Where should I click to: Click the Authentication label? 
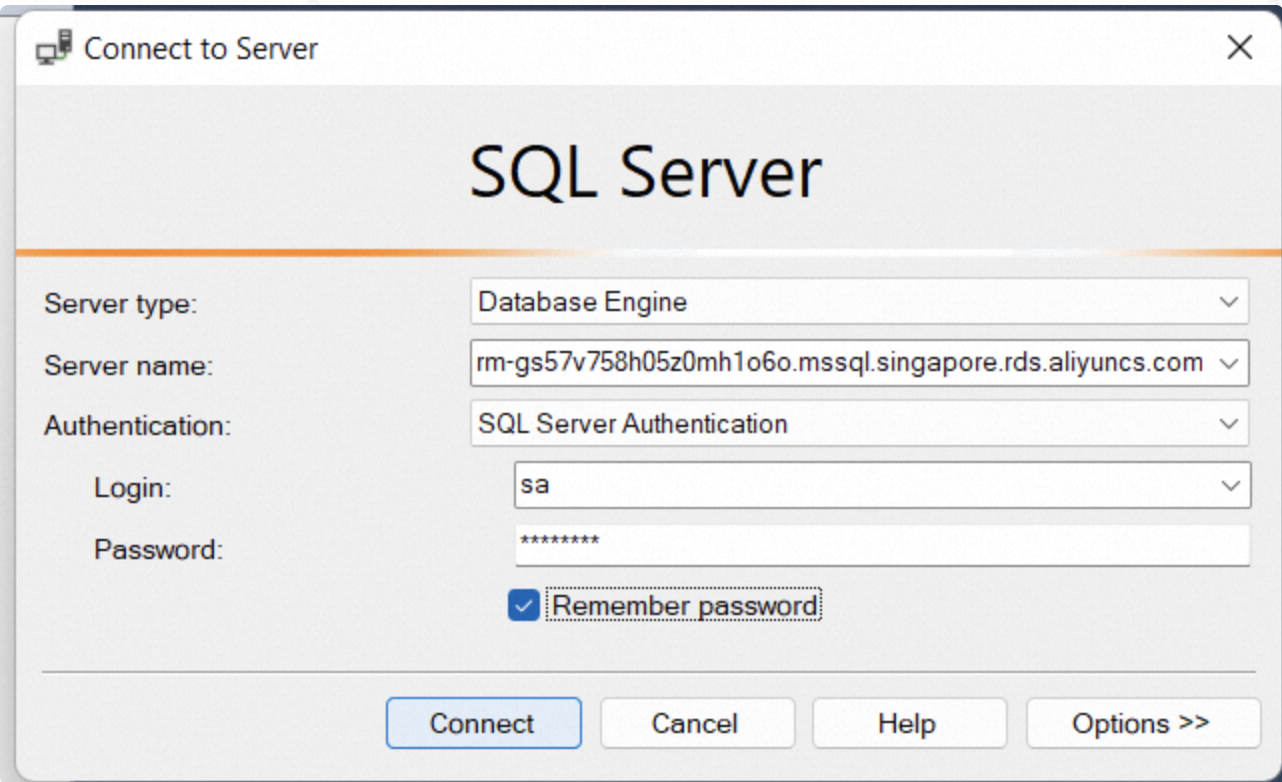click(x=137, y=427)
